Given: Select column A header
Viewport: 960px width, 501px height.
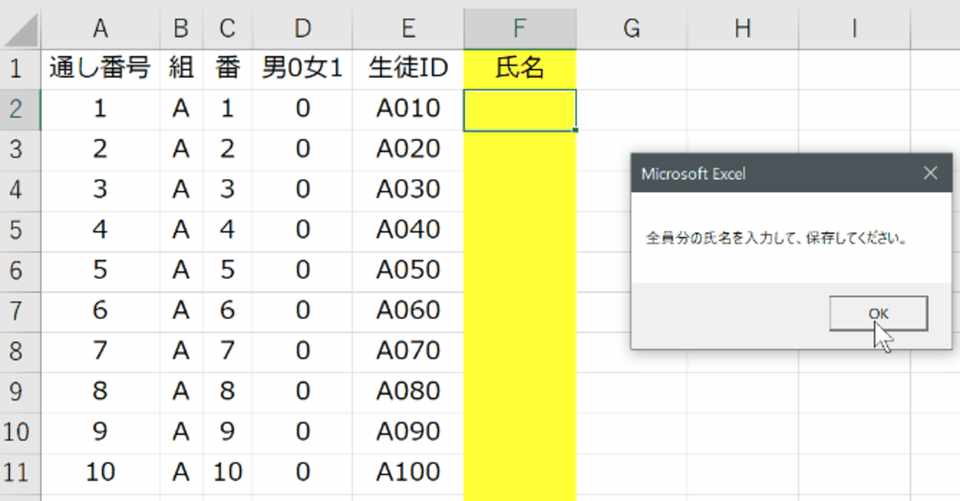Looking at the screenshot, I should (x=100, y=29).
